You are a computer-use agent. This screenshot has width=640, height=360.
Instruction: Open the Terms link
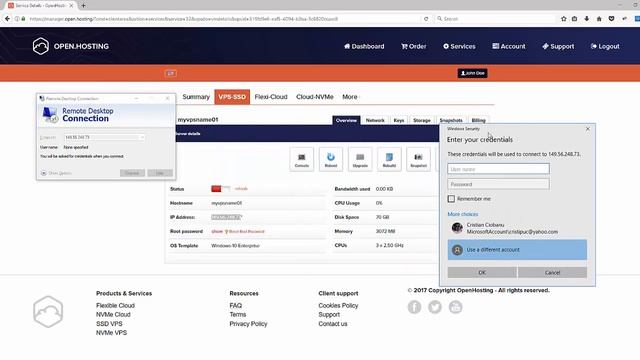238,314
